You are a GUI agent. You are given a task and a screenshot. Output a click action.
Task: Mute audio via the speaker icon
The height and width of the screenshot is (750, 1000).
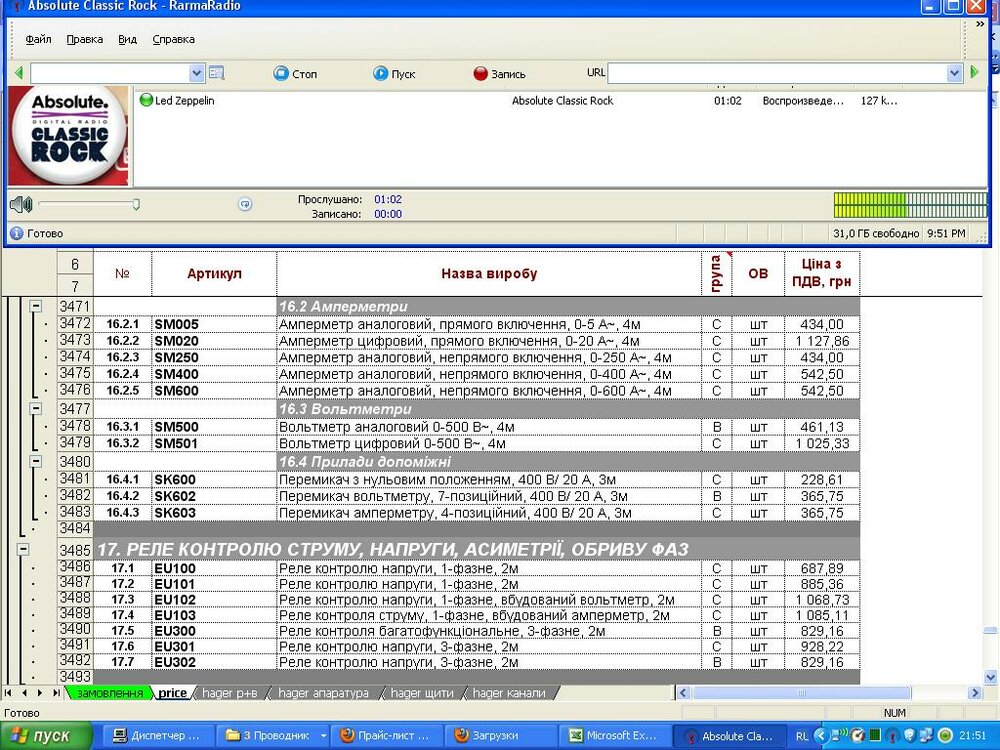click(x=20, y=205)
